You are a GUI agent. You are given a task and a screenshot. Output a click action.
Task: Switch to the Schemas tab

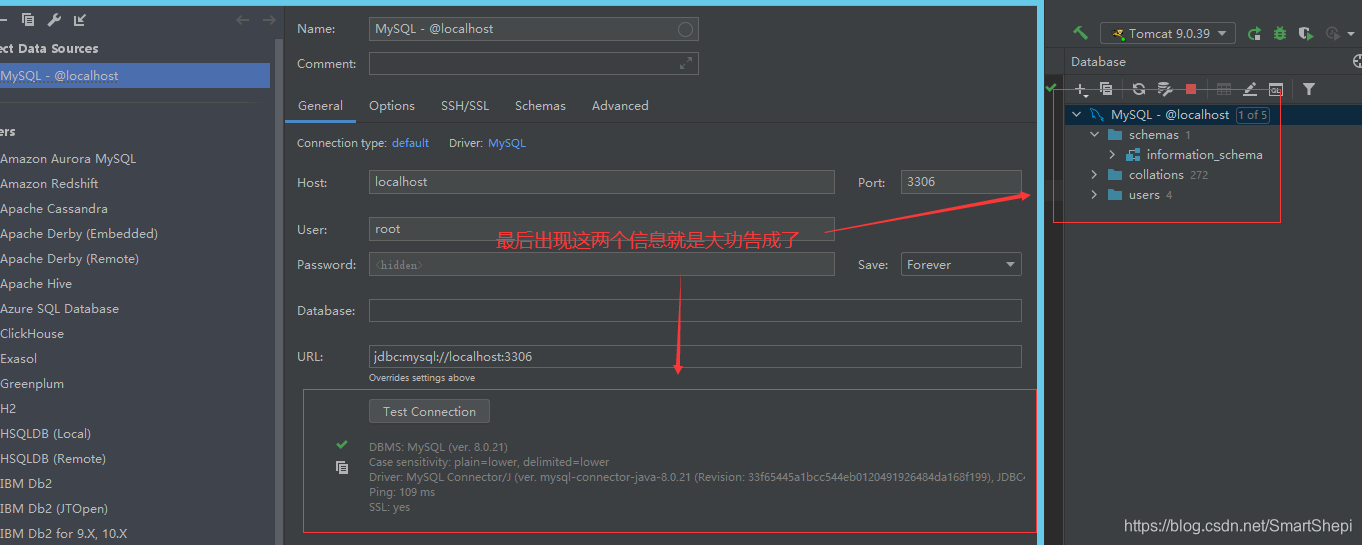click(540, 105)
